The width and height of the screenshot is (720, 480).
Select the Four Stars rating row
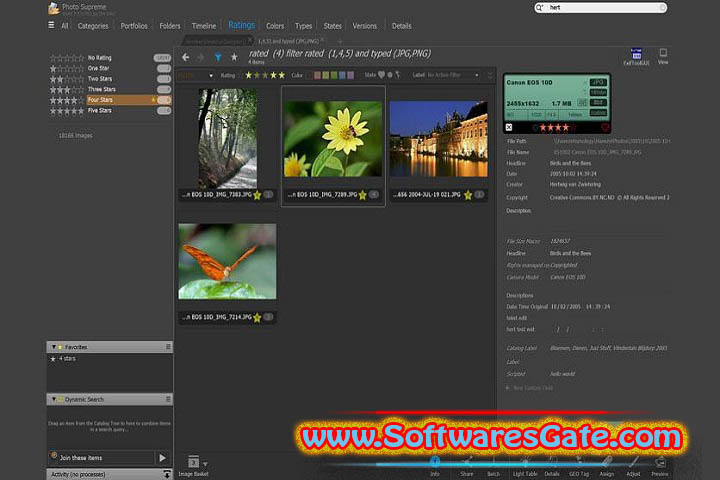(x=110, y=100)
